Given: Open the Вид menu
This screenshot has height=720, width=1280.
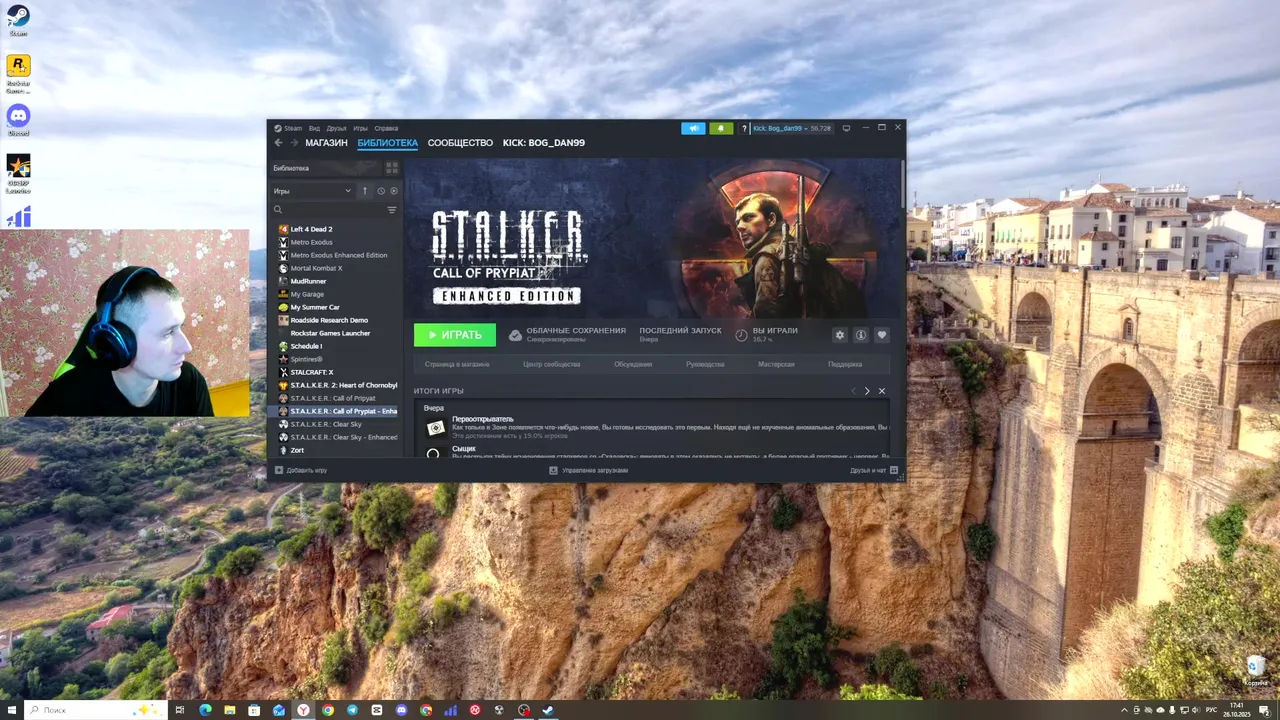Looking at the screenshot, I should coord(314,128).
